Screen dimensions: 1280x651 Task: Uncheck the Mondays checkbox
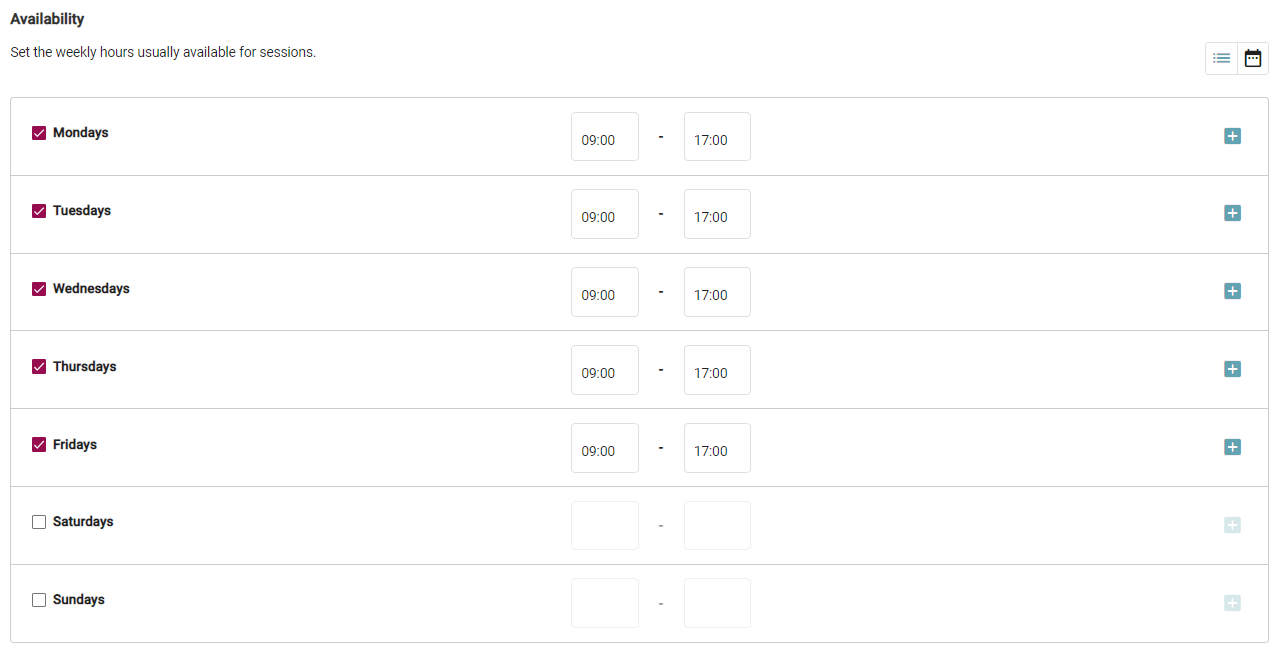39,133
